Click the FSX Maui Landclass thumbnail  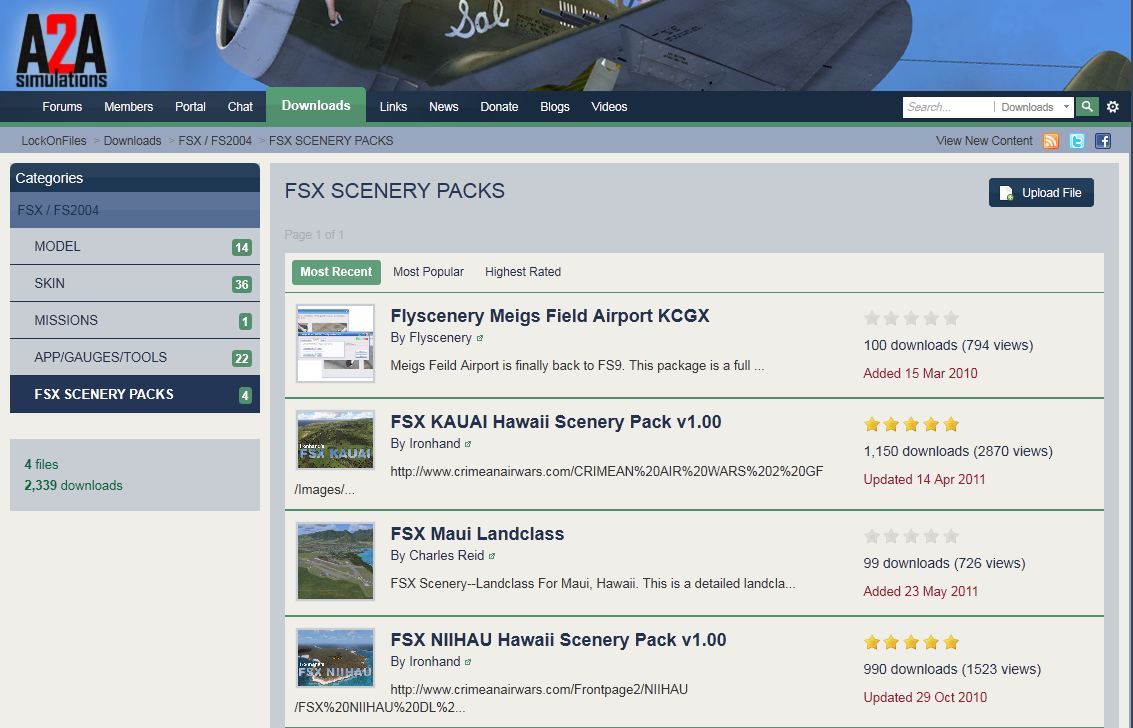click(x=336, y=561)
